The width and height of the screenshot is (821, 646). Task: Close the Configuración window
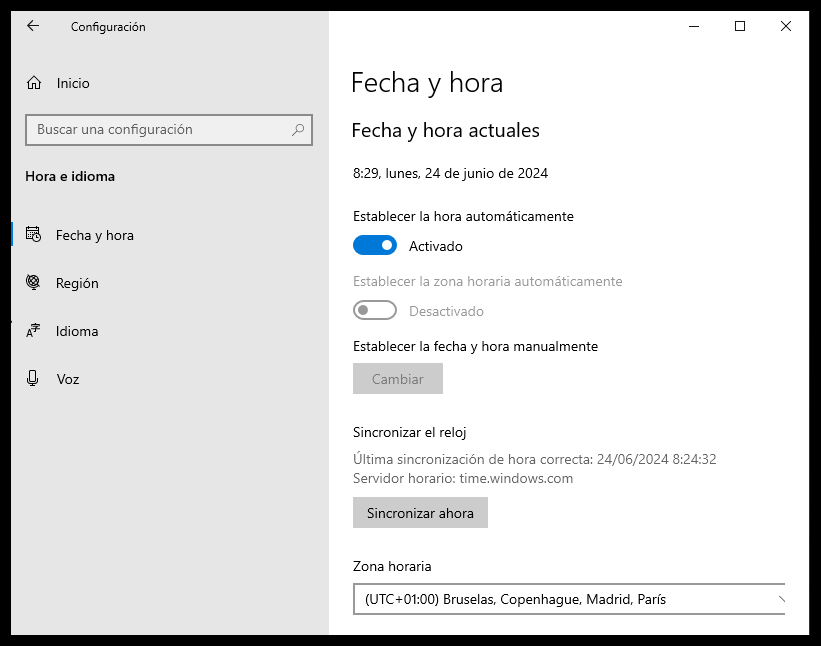tap(786, 26)
